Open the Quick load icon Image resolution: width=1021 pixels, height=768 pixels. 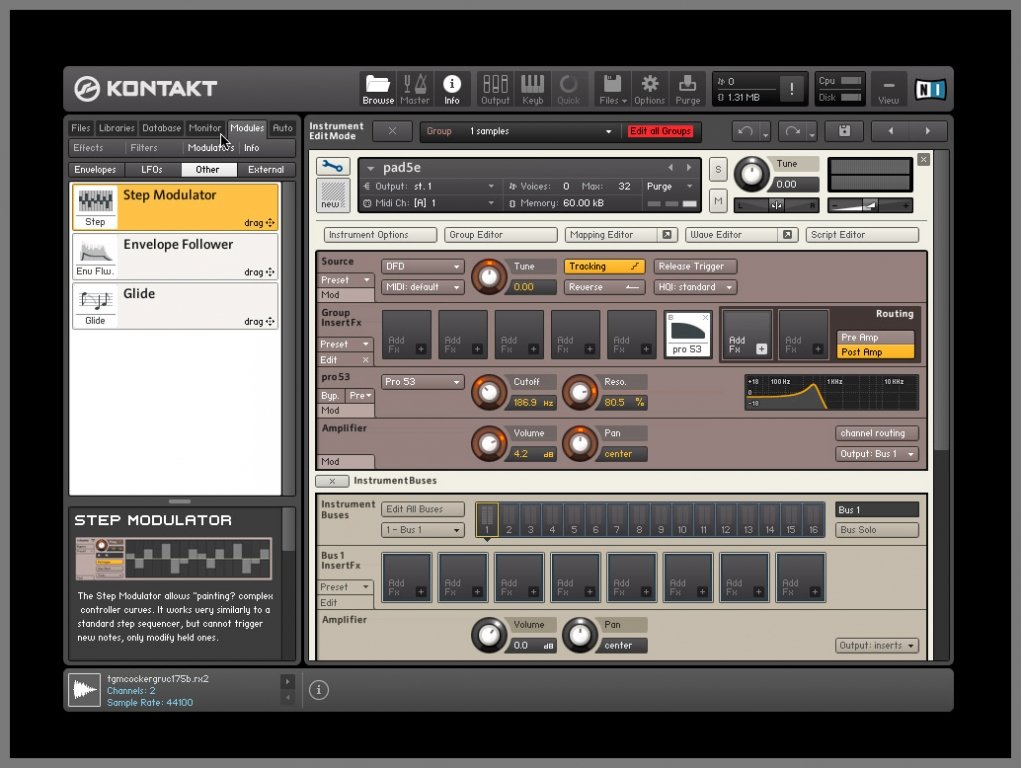(x=568, y=89)
